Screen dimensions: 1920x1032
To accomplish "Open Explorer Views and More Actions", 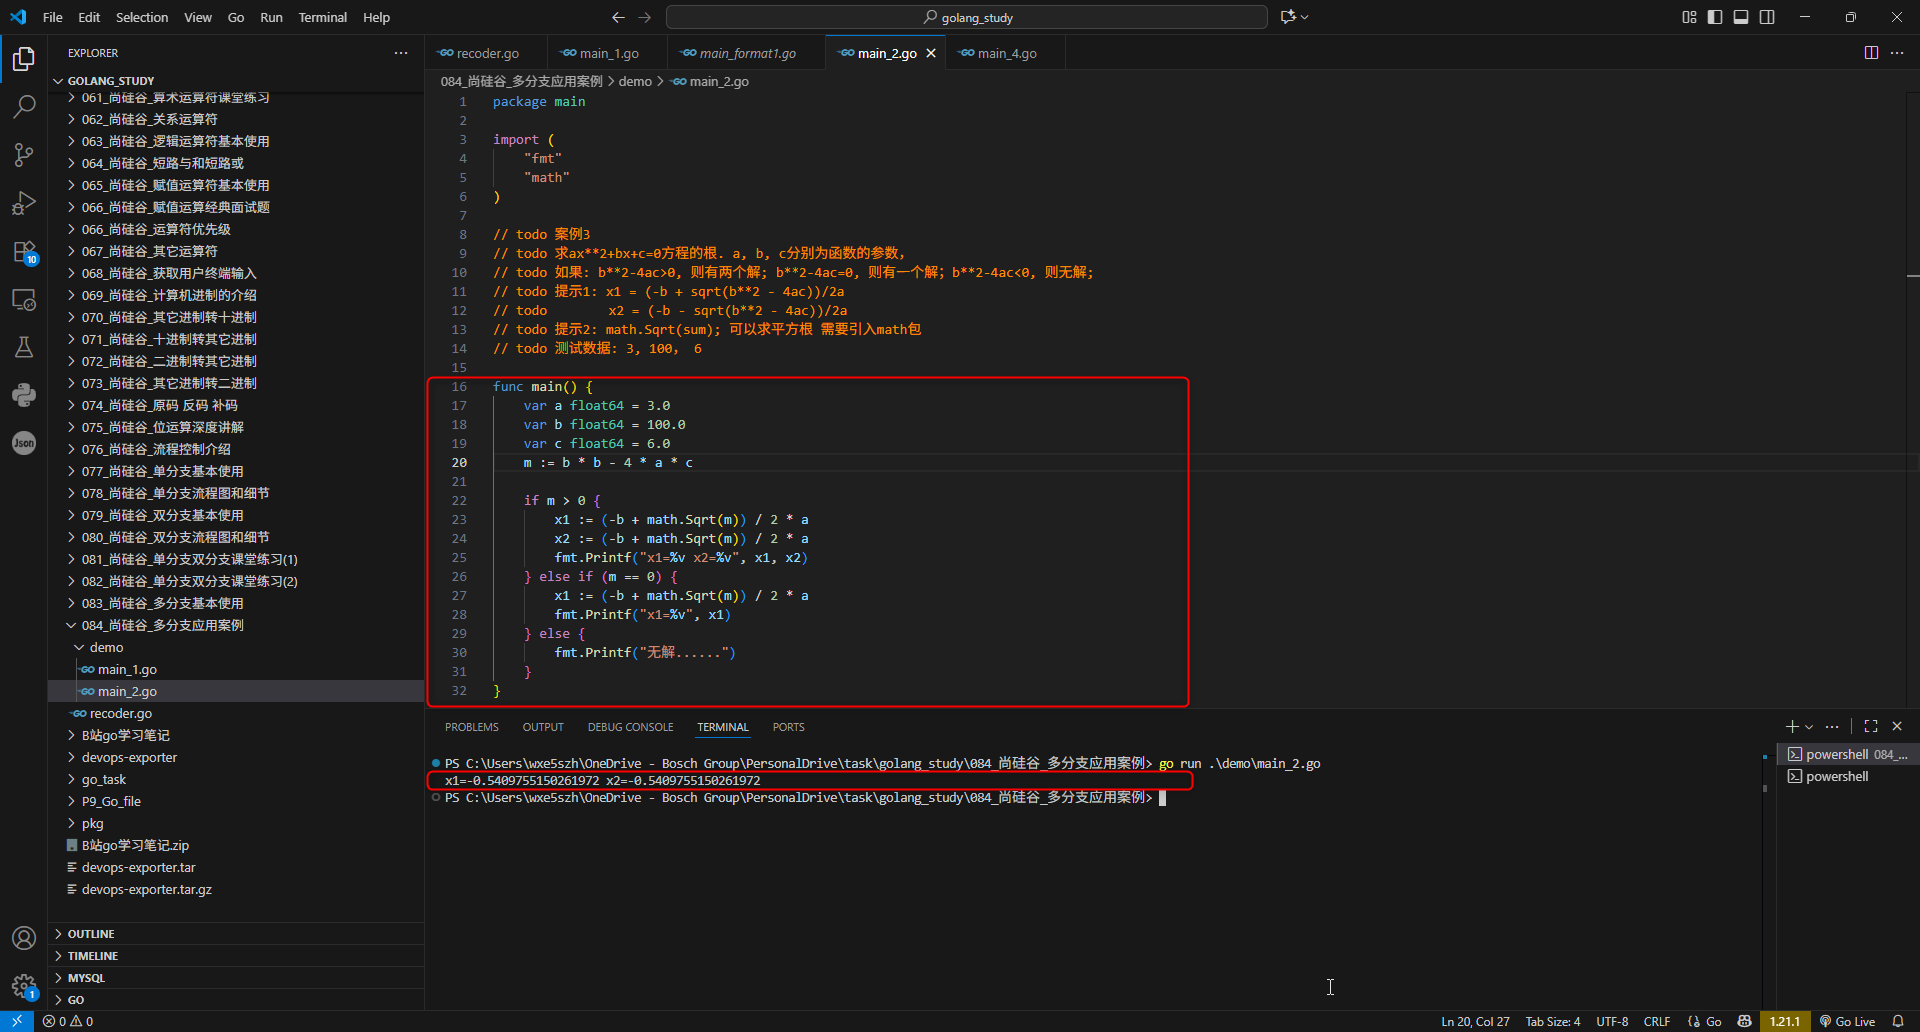I will coord(401,53).
